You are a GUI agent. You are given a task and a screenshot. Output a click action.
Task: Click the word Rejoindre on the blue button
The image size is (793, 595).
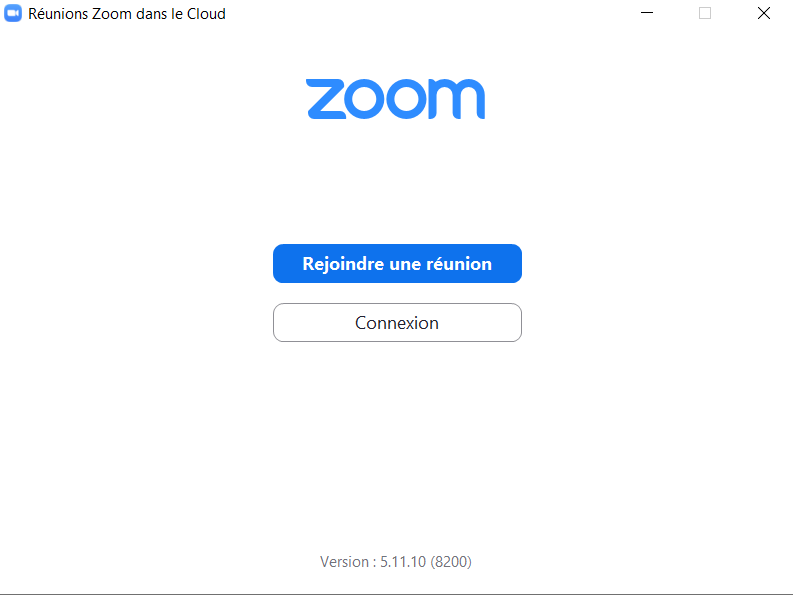343,264
